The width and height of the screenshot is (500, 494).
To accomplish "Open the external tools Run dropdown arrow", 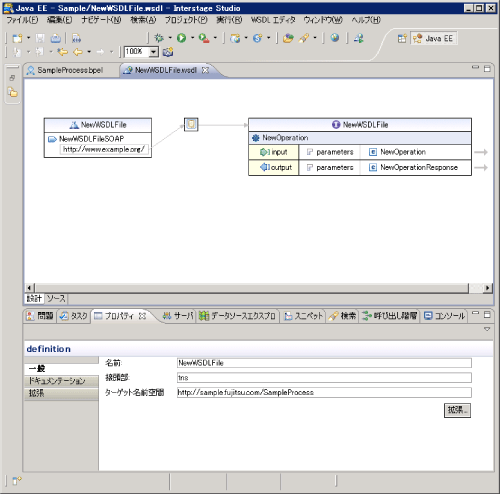I will (x=215, y=38).
